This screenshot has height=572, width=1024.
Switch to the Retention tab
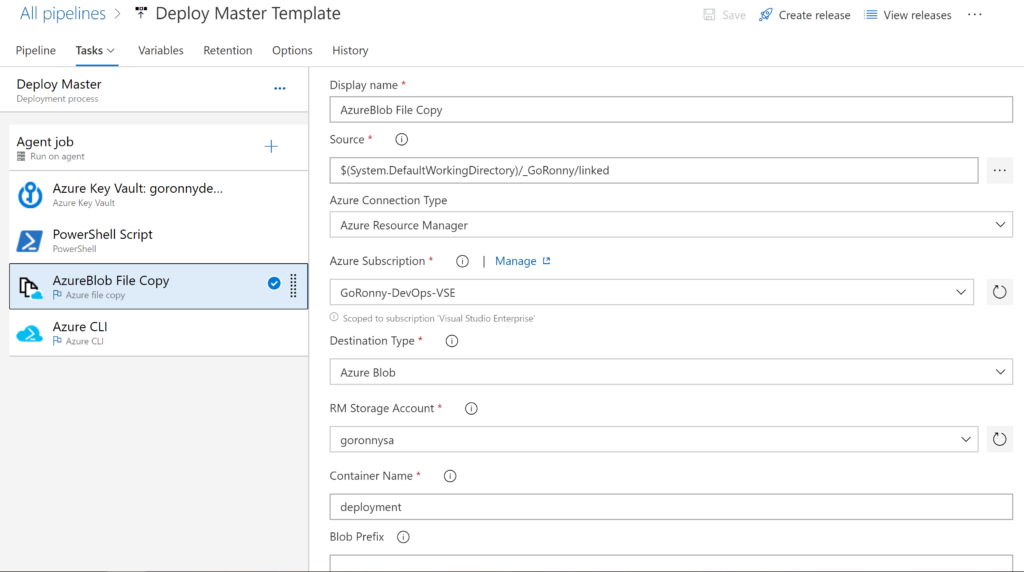point(228,50)
